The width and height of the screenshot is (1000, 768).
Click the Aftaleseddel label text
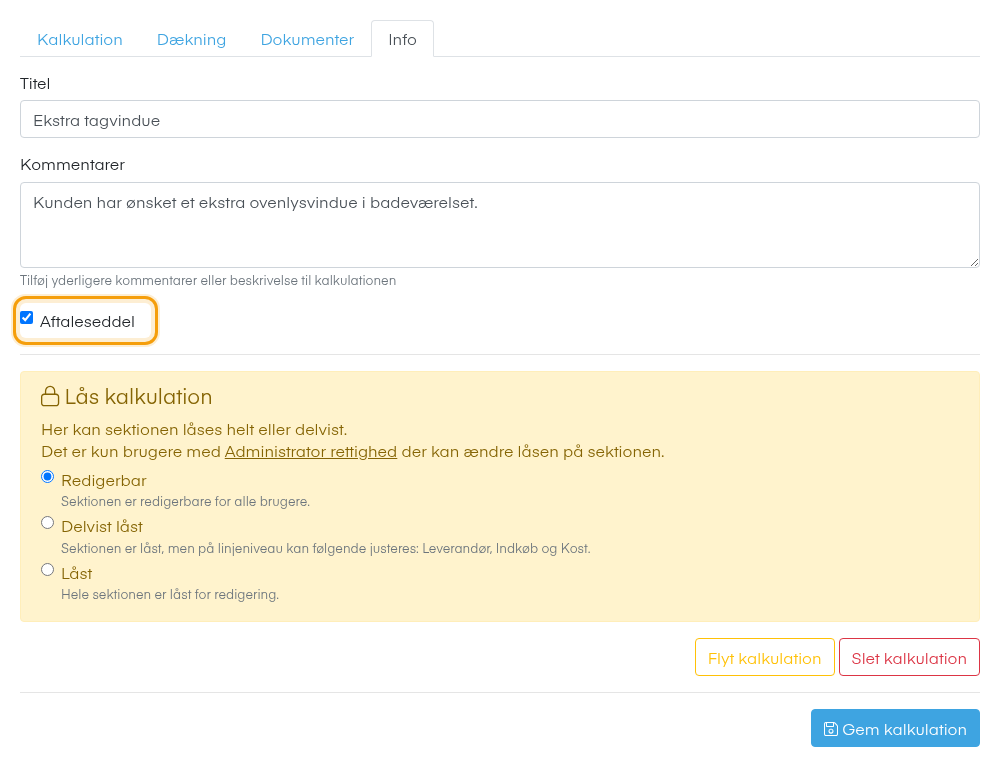(87, 321)
